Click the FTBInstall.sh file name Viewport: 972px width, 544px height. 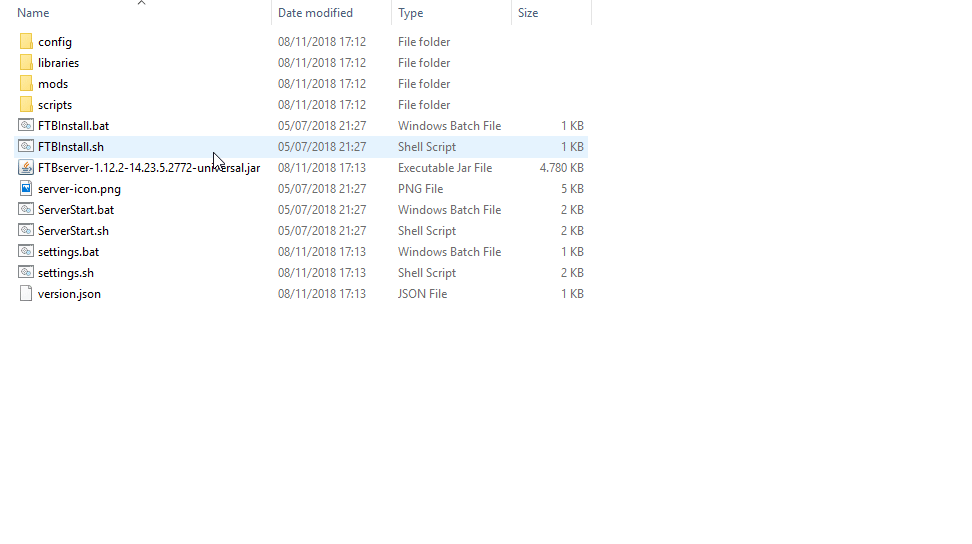[x=70, y=147]
